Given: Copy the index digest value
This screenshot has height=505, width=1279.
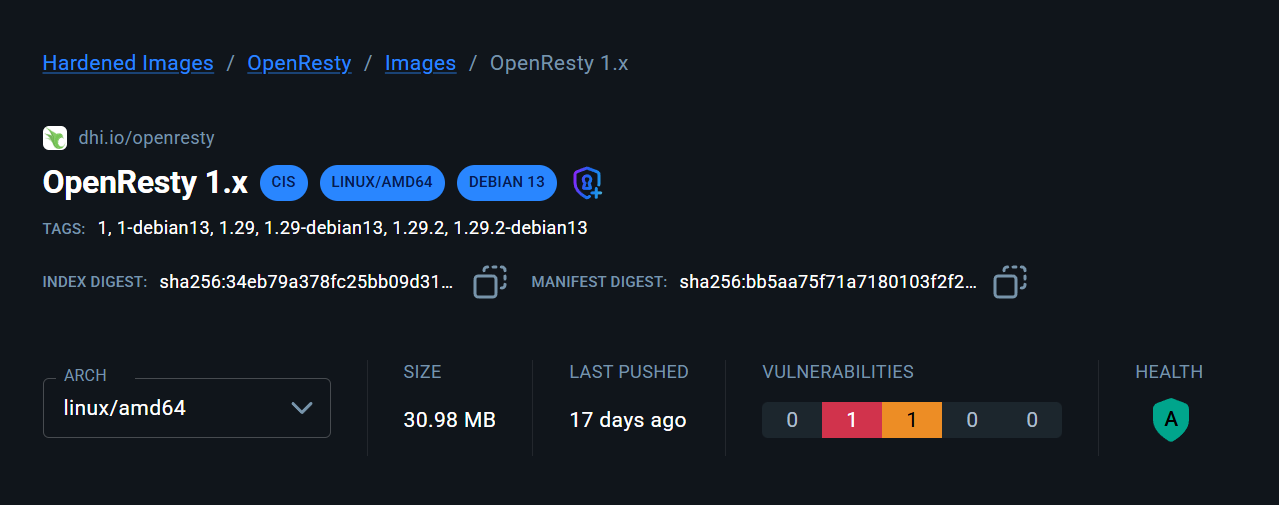Looking at the screenshot, I should [x=490, y=282].
